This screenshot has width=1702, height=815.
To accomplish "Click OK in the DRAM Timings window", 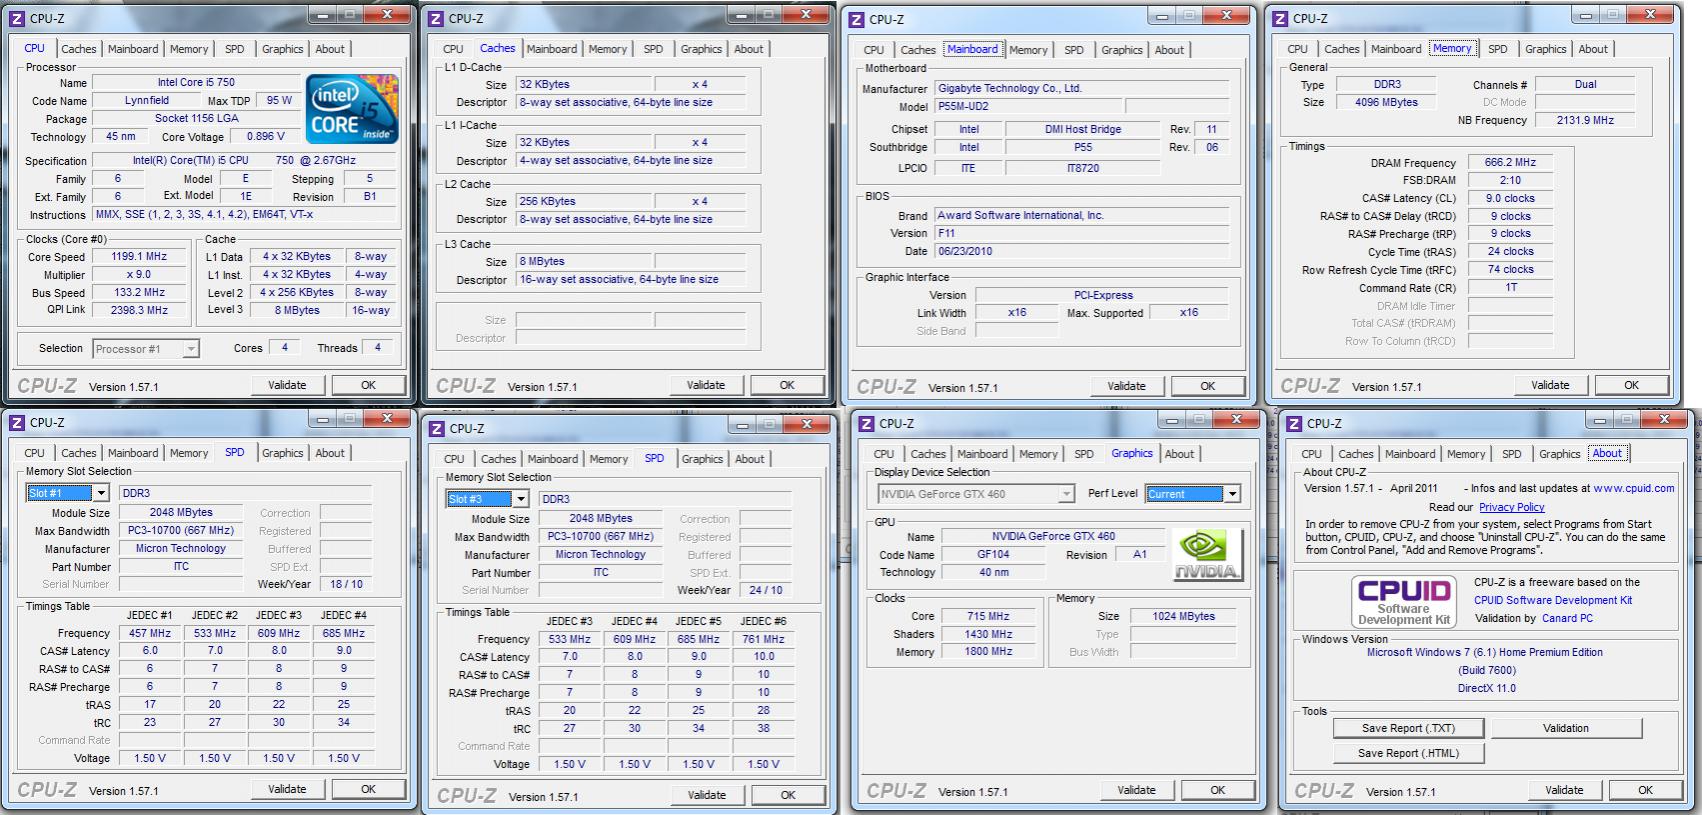I will (1631, 385).
